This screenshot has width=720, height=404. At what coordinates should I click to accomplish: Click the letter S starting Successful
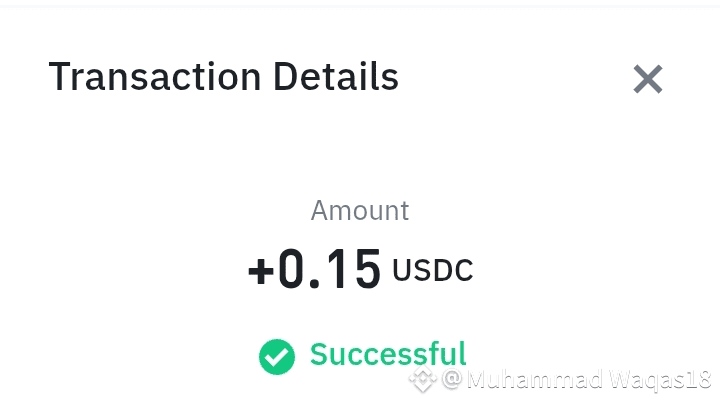coord(320,354)
